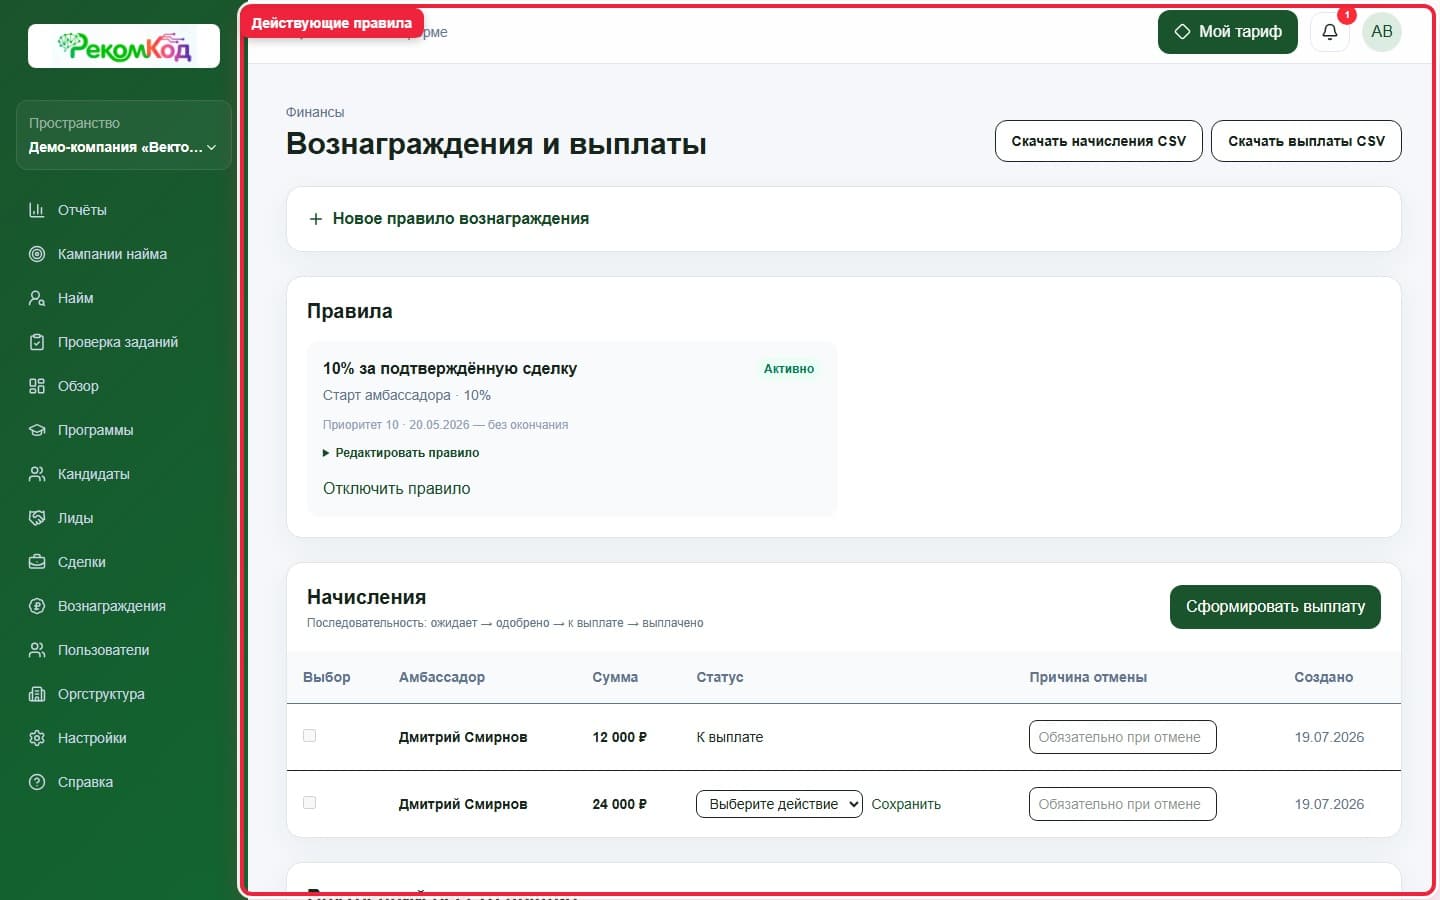Click the Справка question mark icon
This screenshot has height=900, width=1440.
point(37,782)
